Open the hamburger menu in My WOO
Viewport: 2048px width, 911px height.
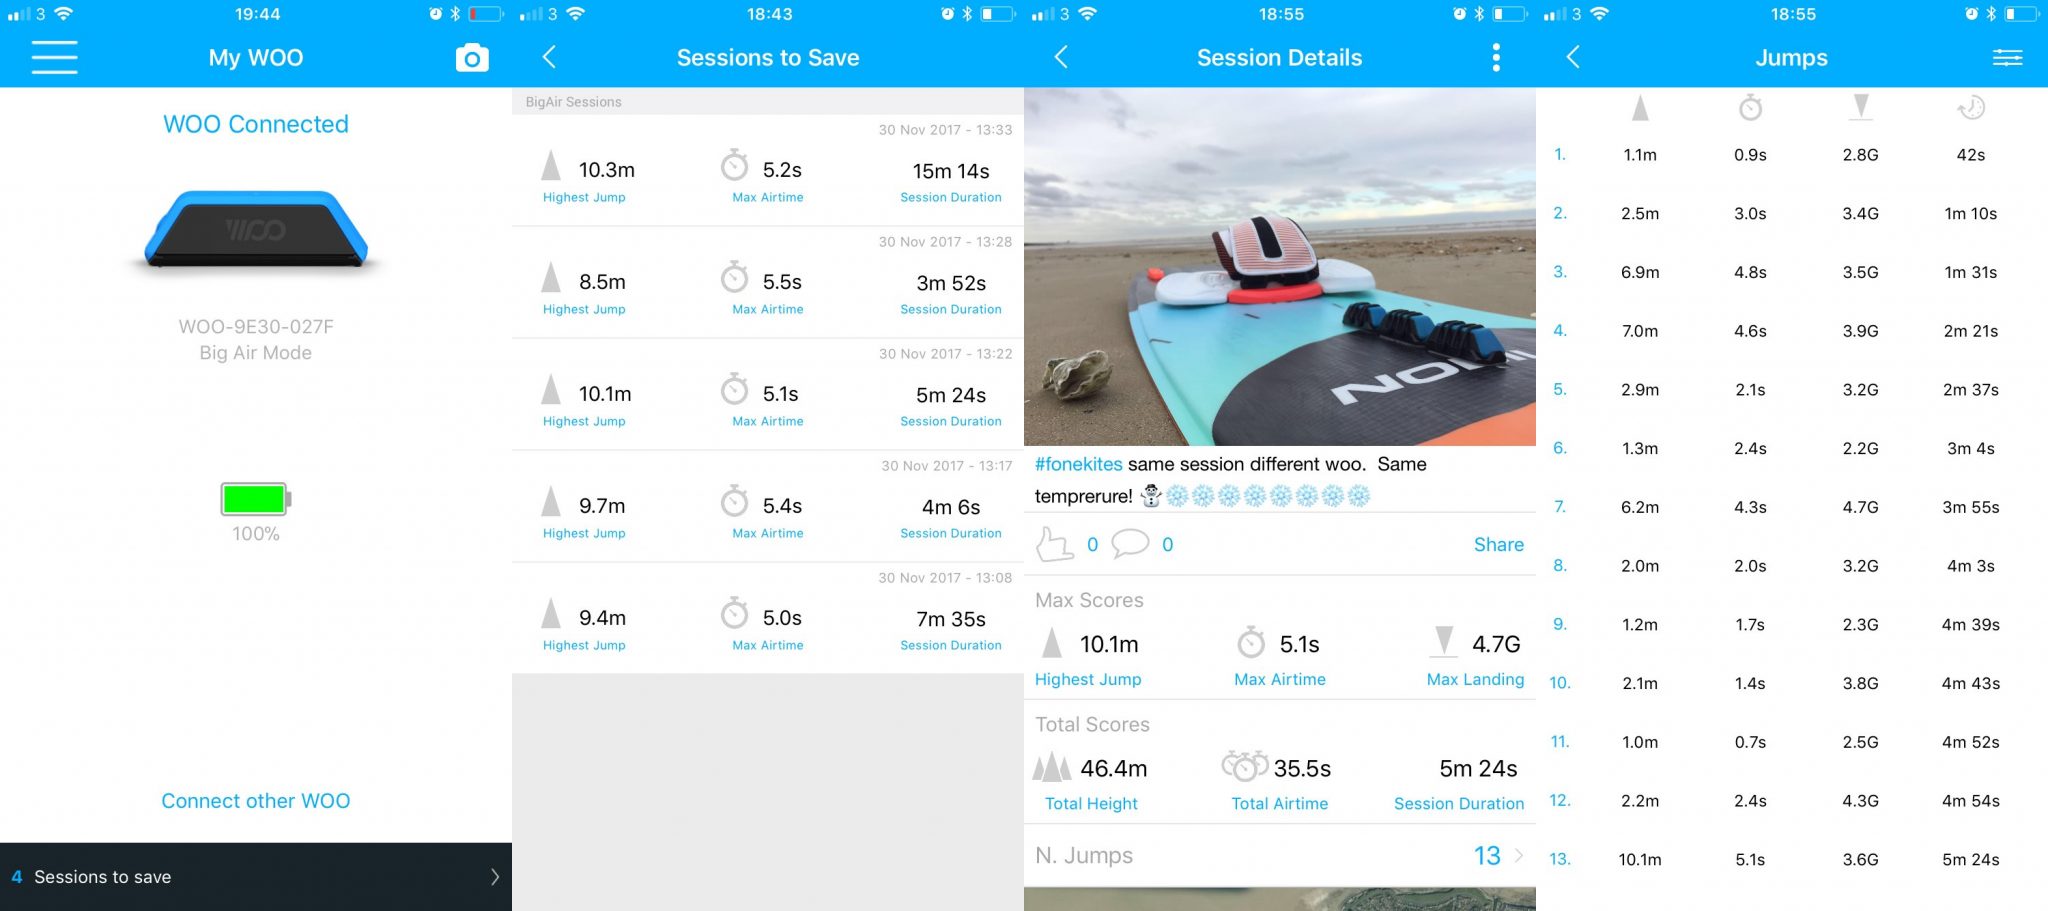(x=54, y=57)
